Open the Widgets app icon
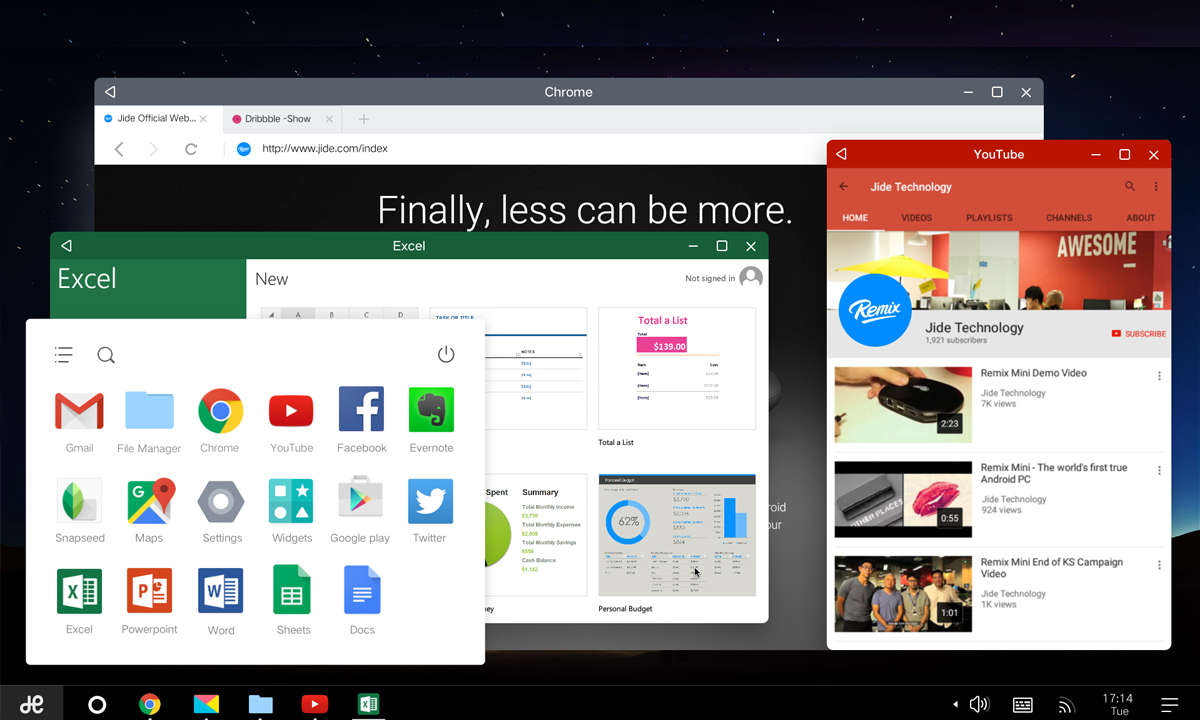1200x720 pixels. click(x=291, y=501)
